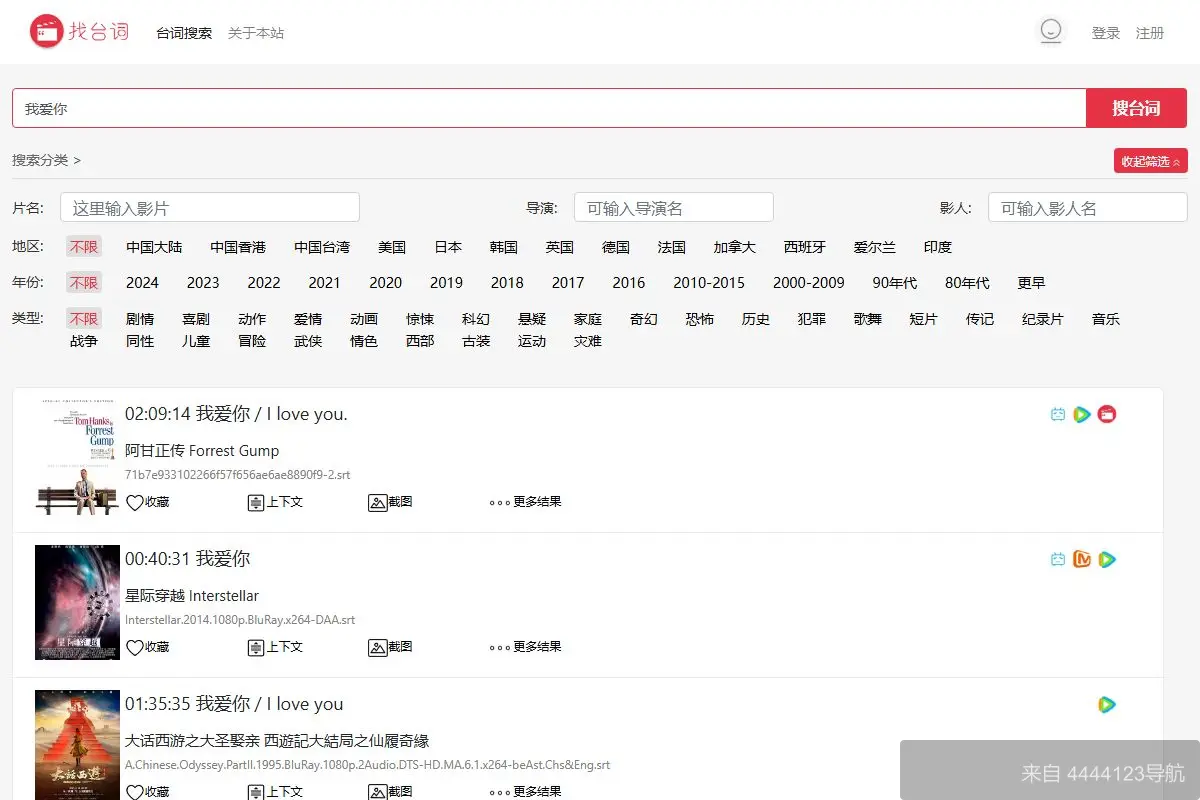
Task: Filter genre by 科幻
Action: [x=476, y=319]
